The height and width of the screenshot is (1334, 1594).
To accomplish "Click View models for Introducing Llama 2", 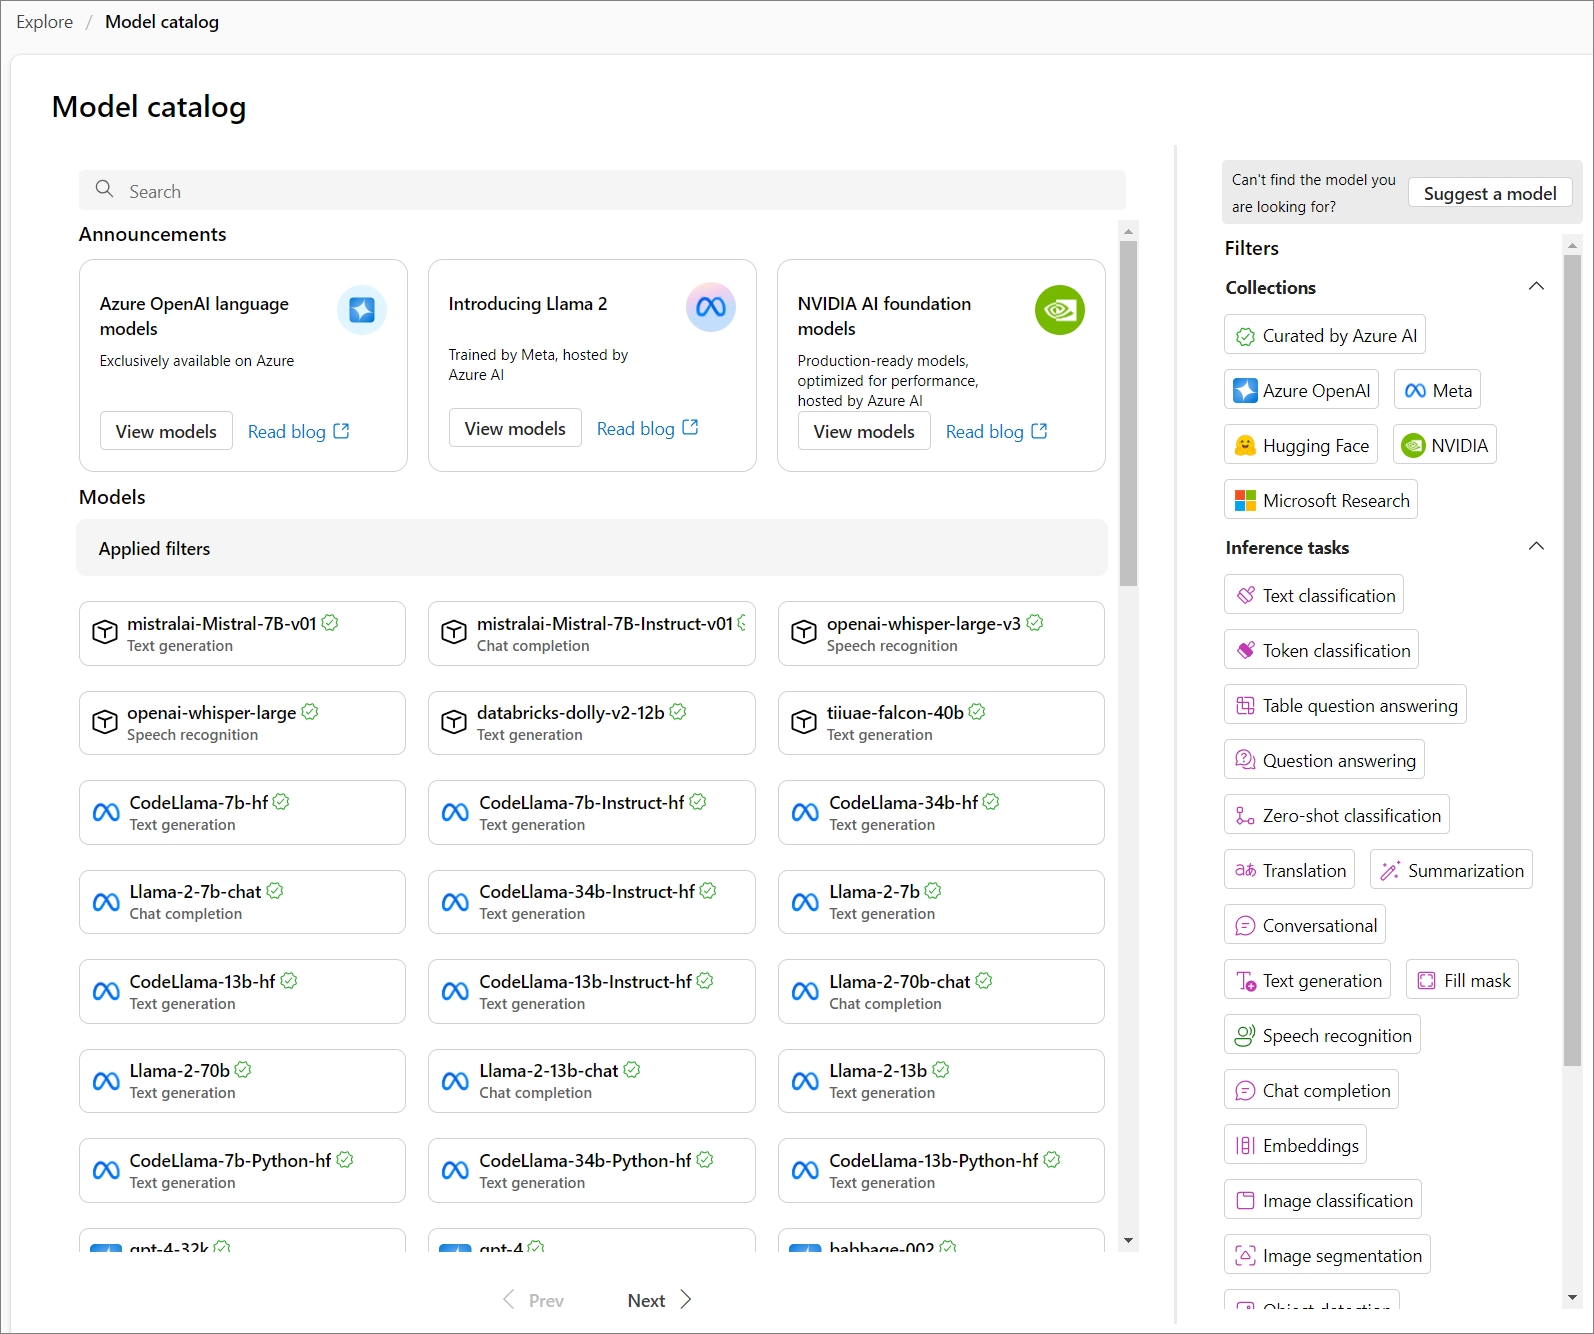I will click(515, 428).
